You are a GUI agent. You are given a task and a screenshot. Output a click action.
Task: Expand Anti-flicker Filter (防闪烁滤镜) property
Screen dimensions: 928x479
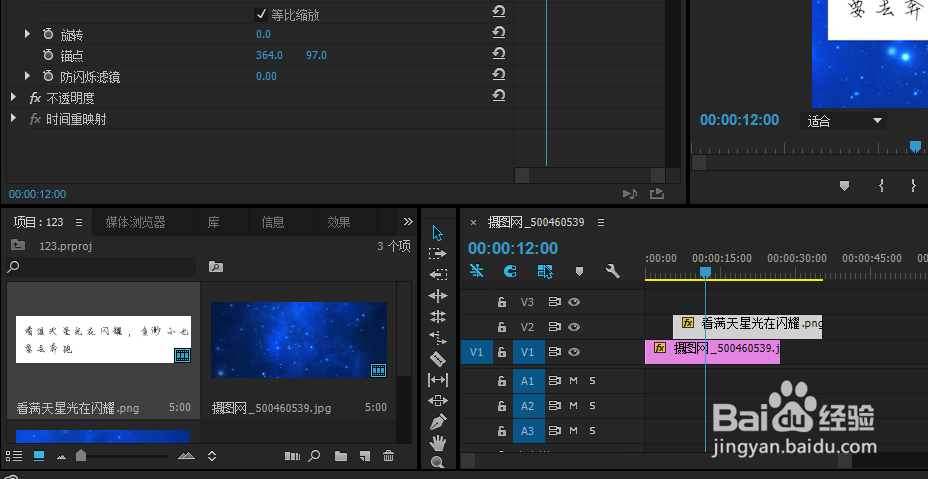click(x=27, y=76)
